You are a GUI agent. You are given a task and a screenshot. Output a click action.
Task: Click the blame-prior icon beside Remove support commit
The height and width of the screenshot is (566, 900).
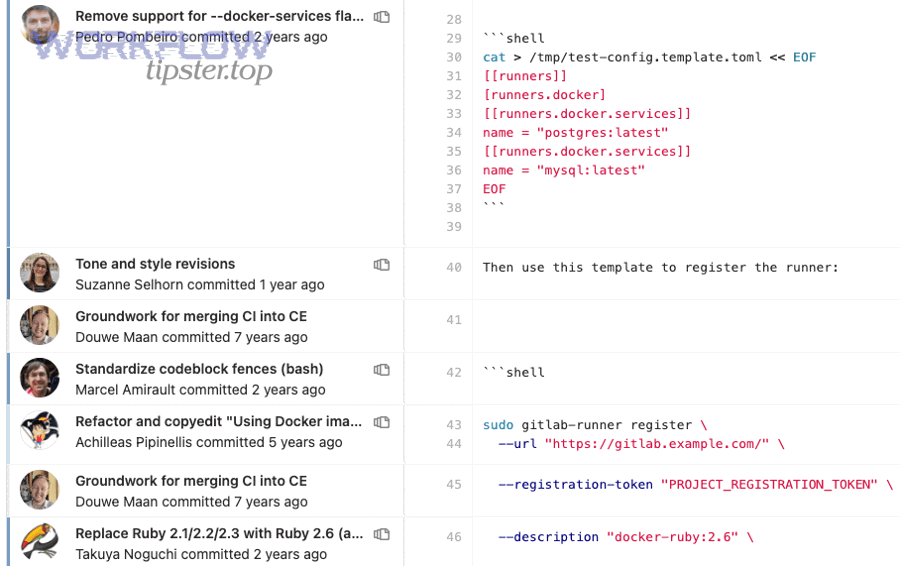tap(381, 17)
